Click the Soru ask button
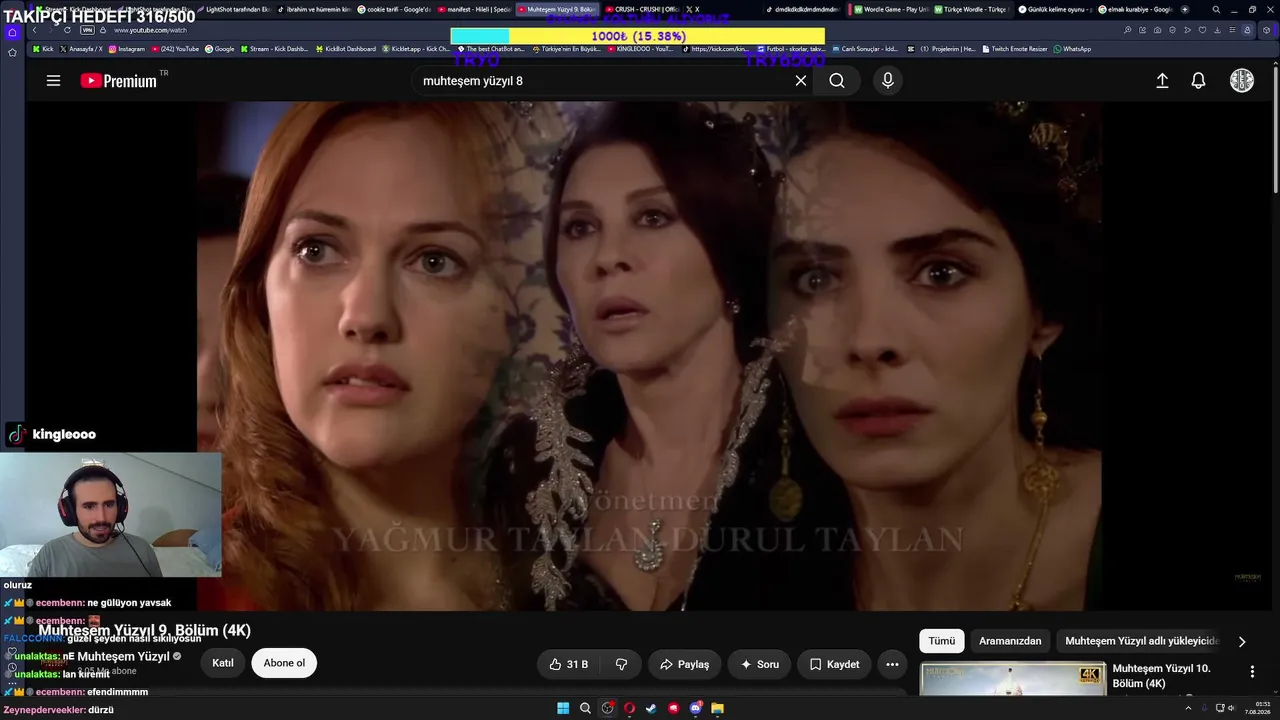 coord(759,664)
